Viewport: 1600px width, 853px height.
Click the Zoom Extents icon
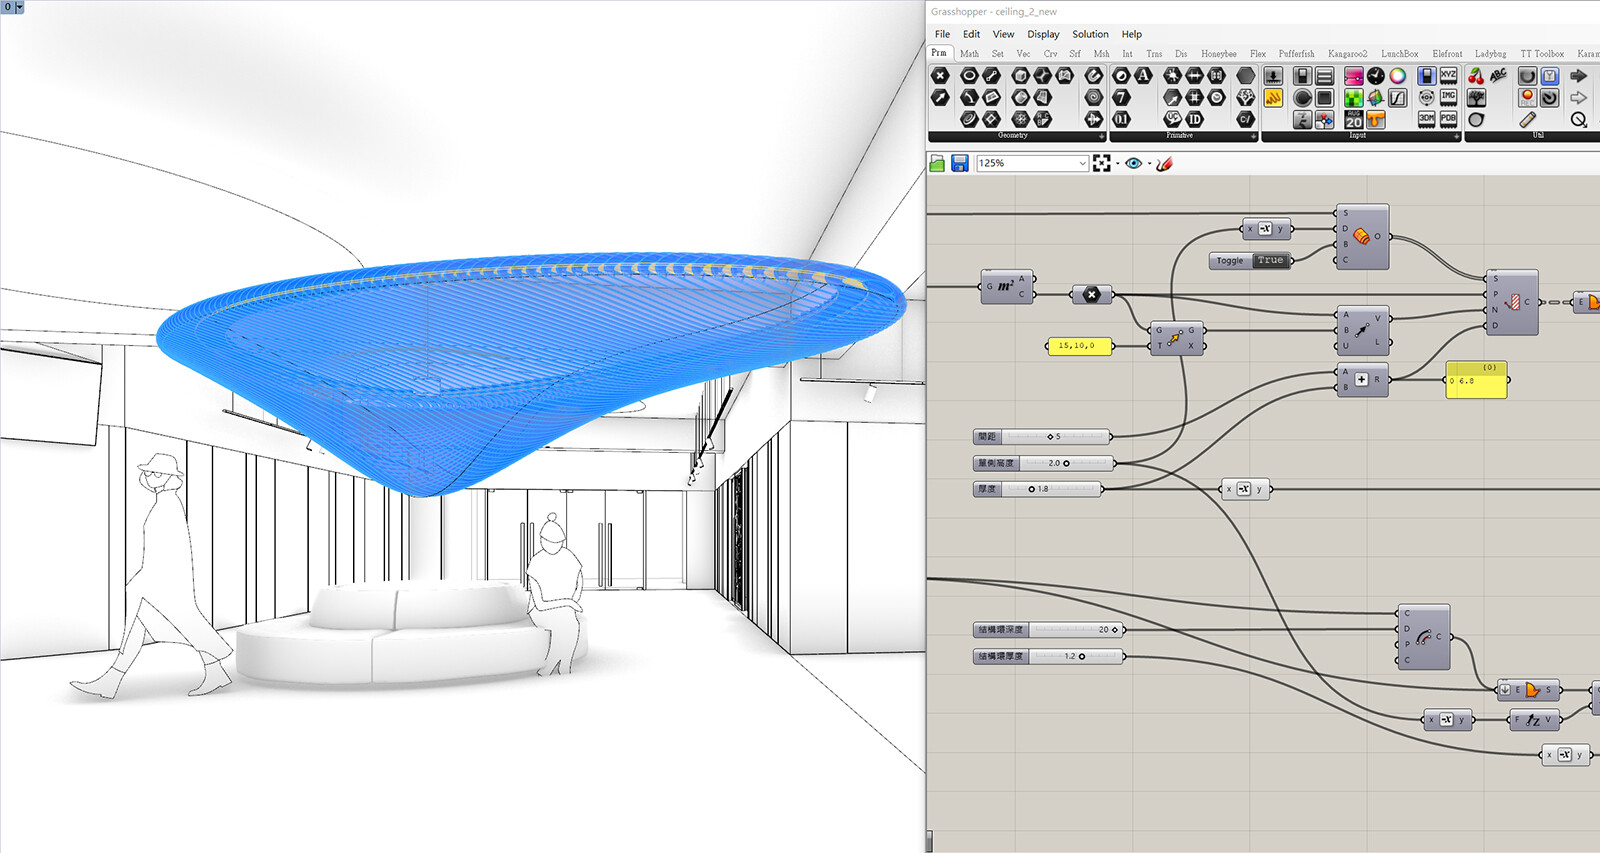tap(1102, 163)
